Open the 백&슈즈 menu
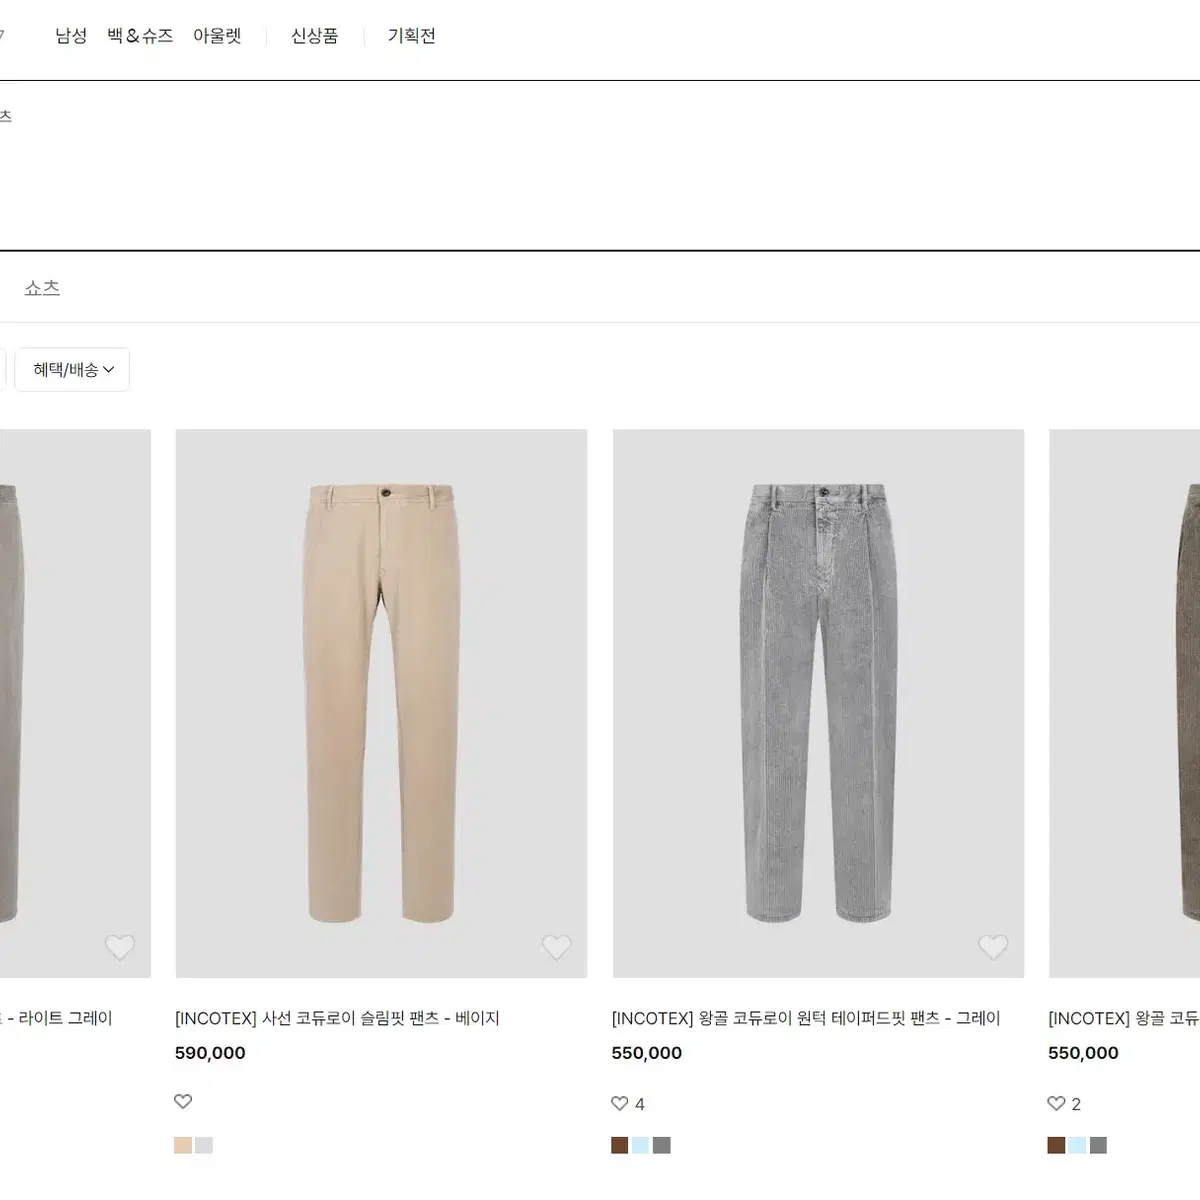 pyautogui.click(x=140, y=36)
